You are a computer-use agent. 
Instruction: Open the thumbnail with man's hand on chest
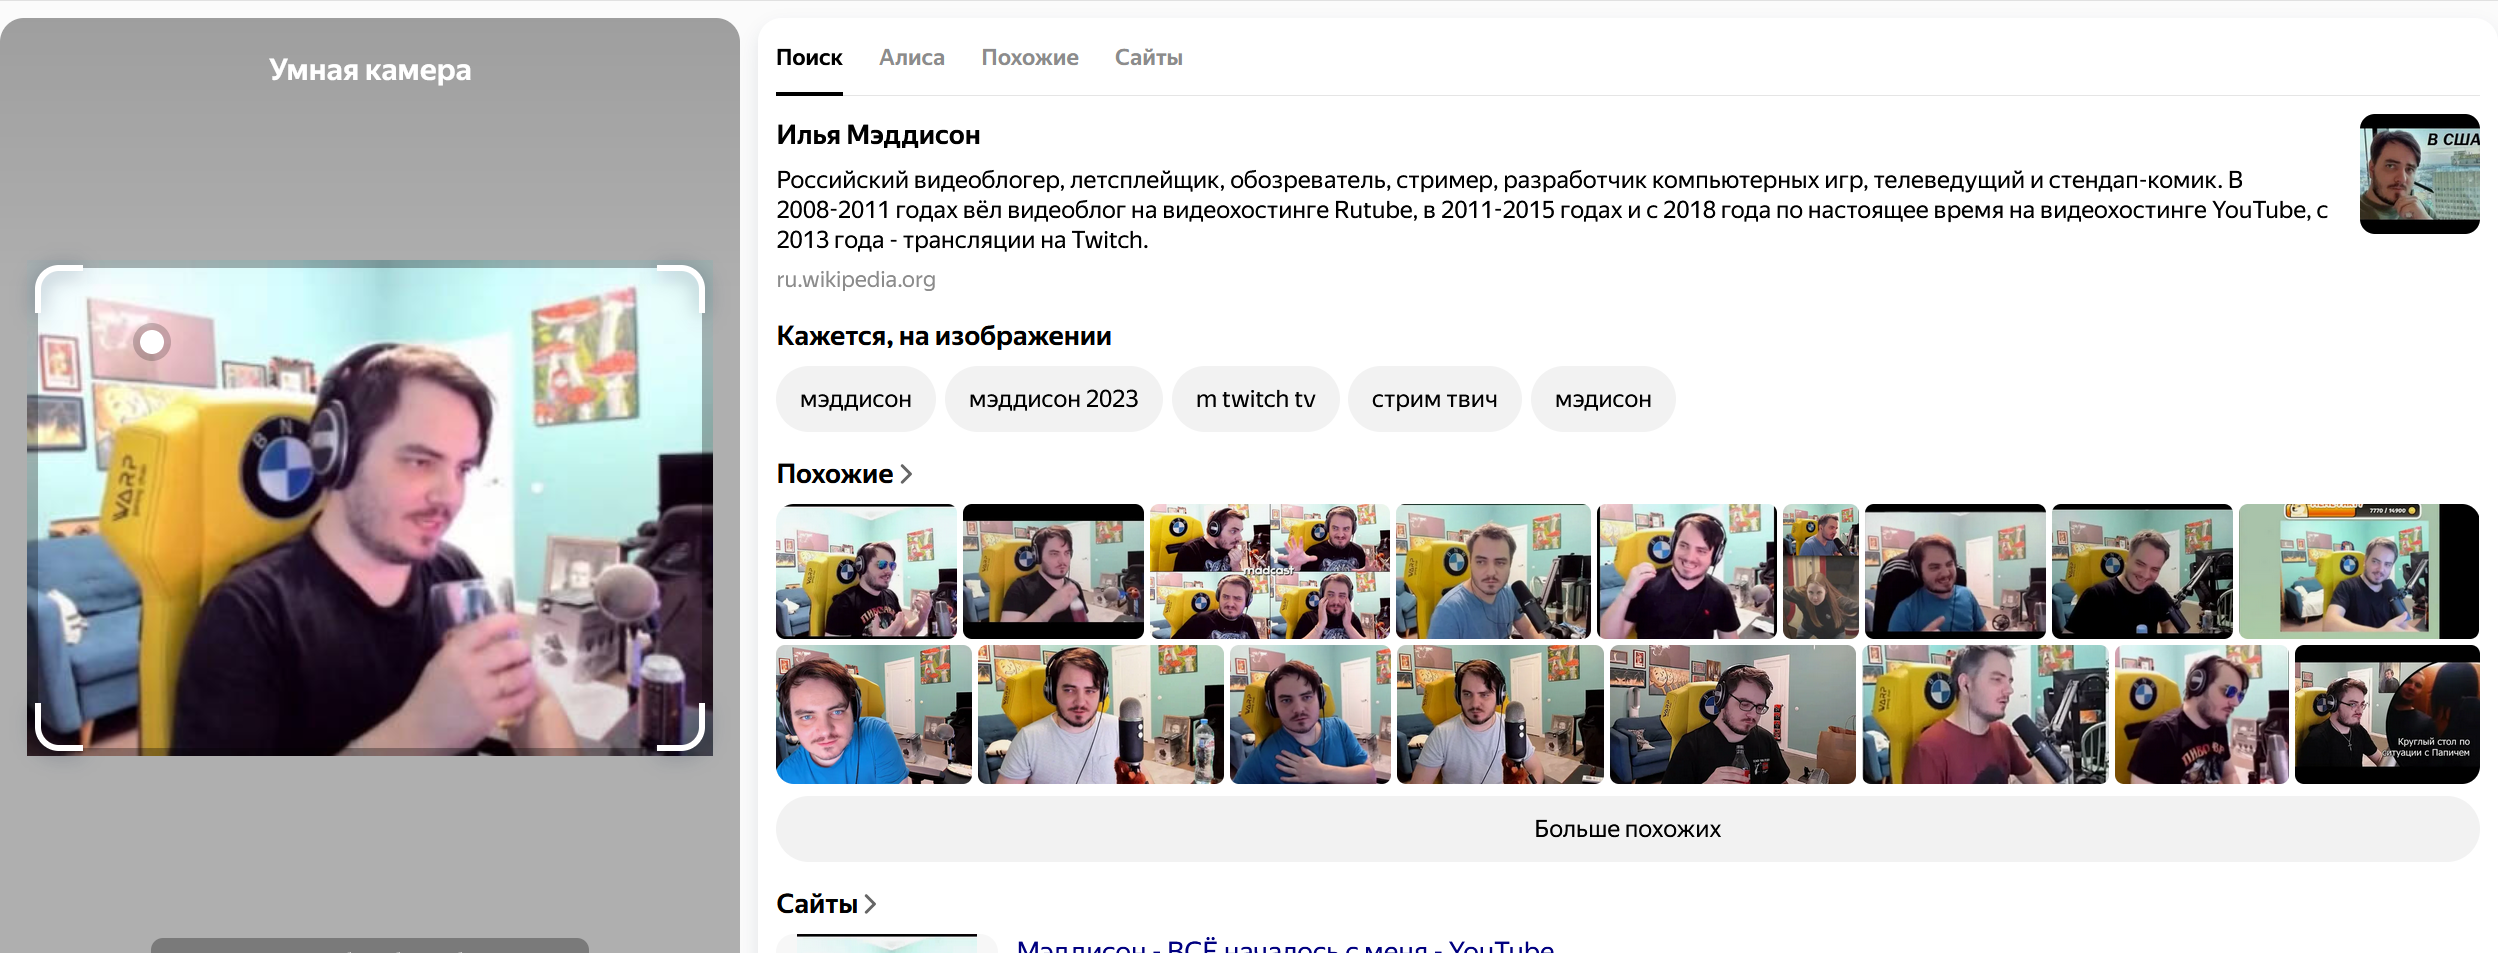point(1310,714)
